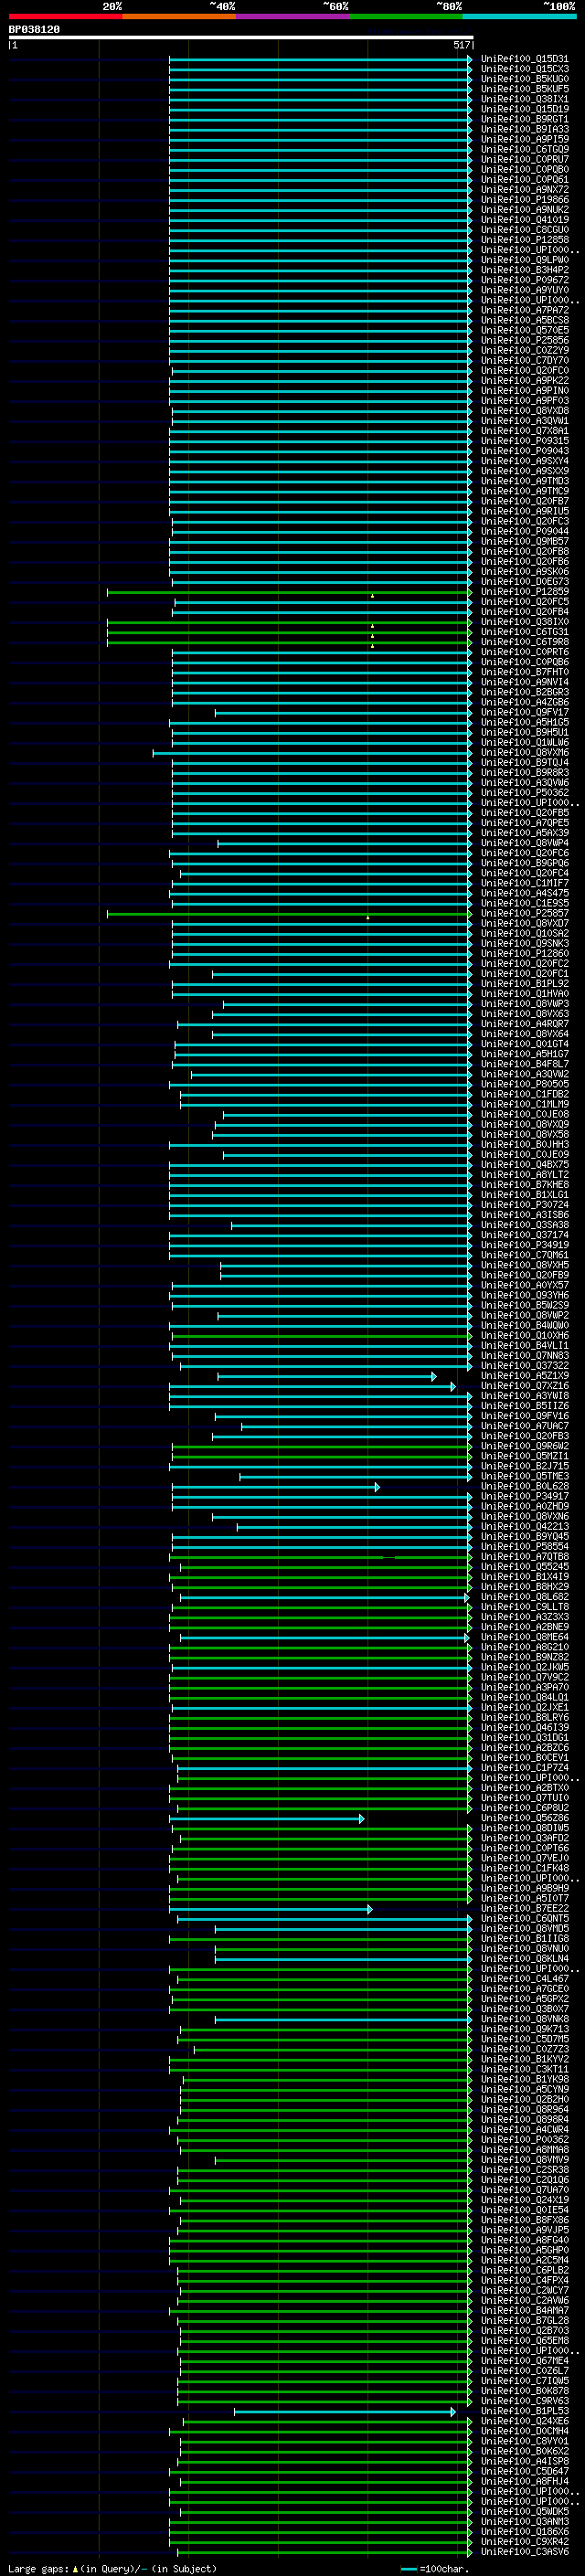Select hit UniRef100_P25856
This screenshot has width=585, height=2576.
525,340
